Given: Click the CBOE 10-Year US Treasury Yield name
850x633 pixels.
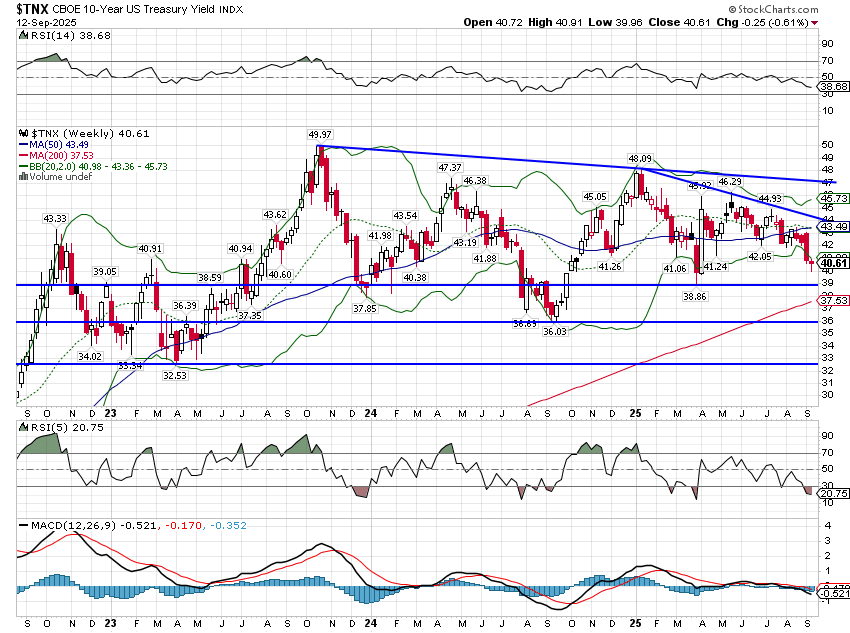Looking at the screenshot, I should (x=134, y=10).
